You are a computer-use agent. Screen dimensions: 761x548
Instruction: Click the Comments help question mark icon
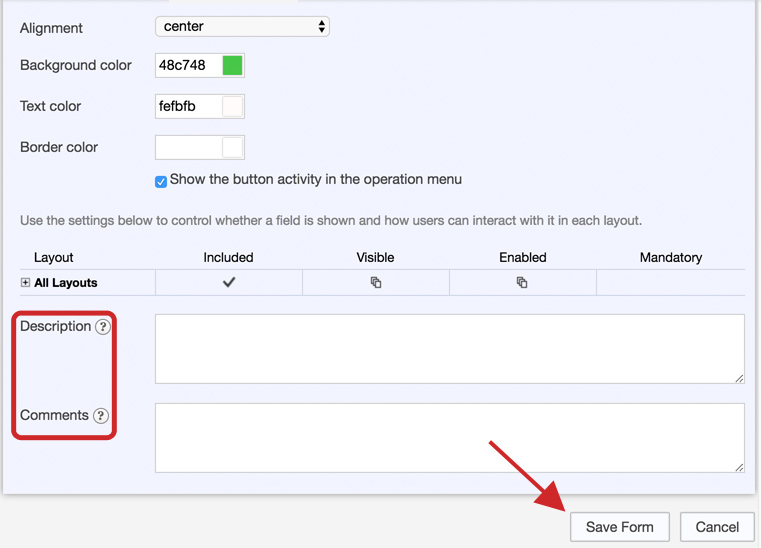click(x=101, y=416)
